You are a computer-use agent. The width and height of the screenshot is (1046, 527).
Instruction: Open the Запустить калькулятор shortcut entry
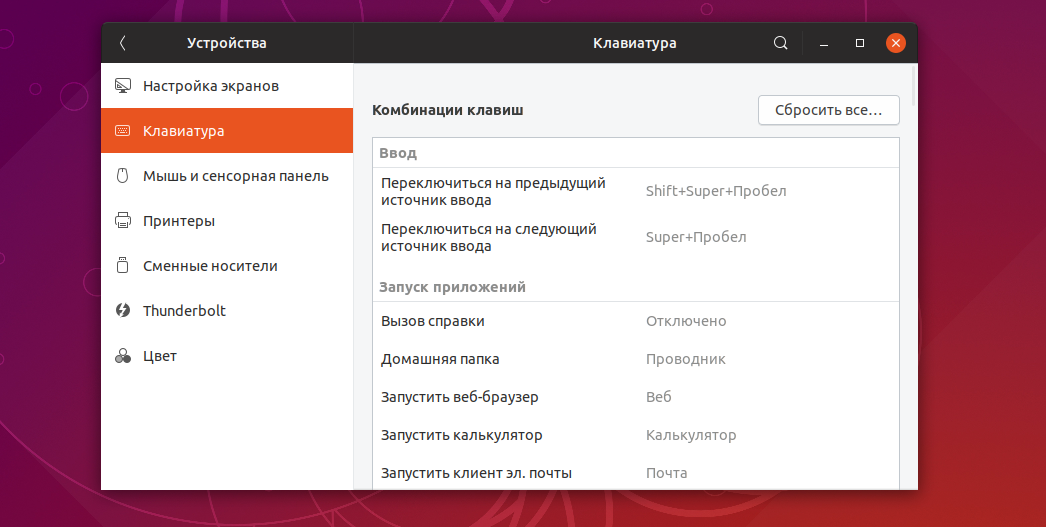point(635,435)
